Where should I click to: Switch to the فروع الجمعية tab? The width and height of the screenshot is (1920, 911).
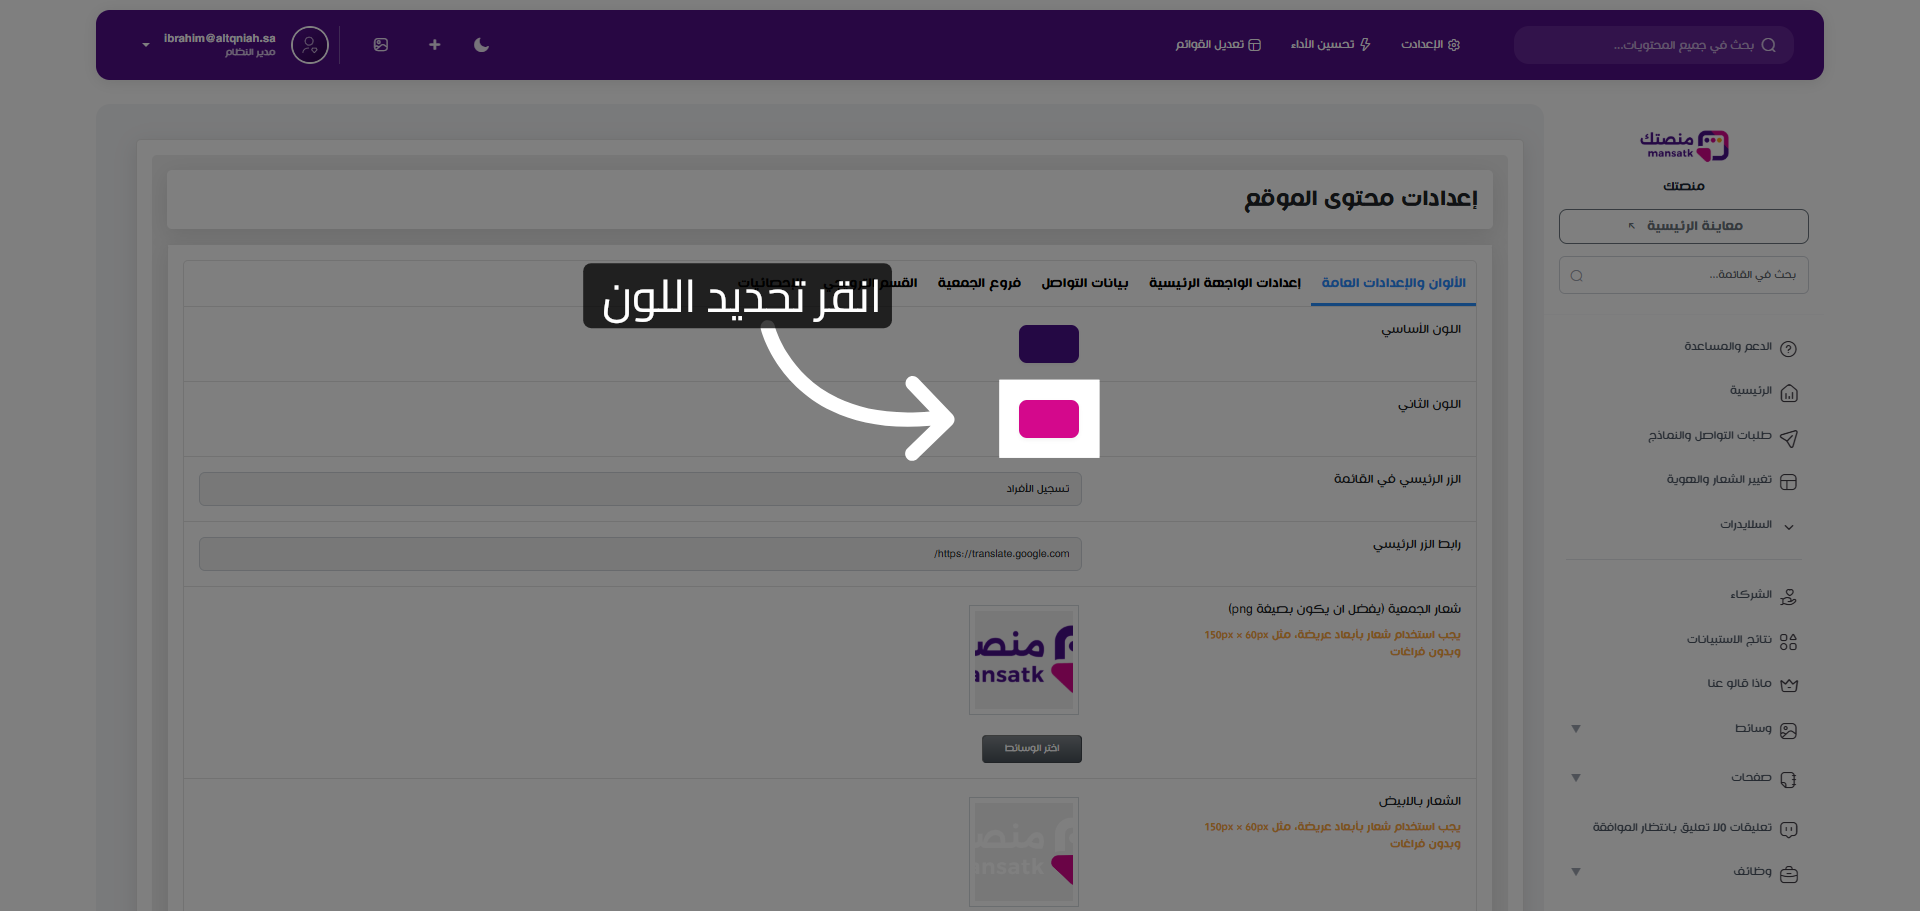(x=979, y=283)
